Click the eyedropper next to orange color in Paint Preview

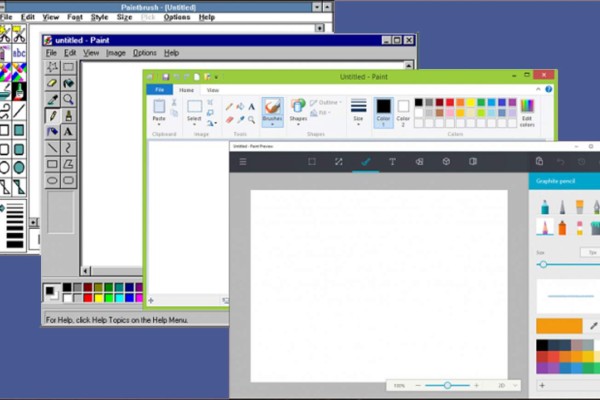(593, 326)
